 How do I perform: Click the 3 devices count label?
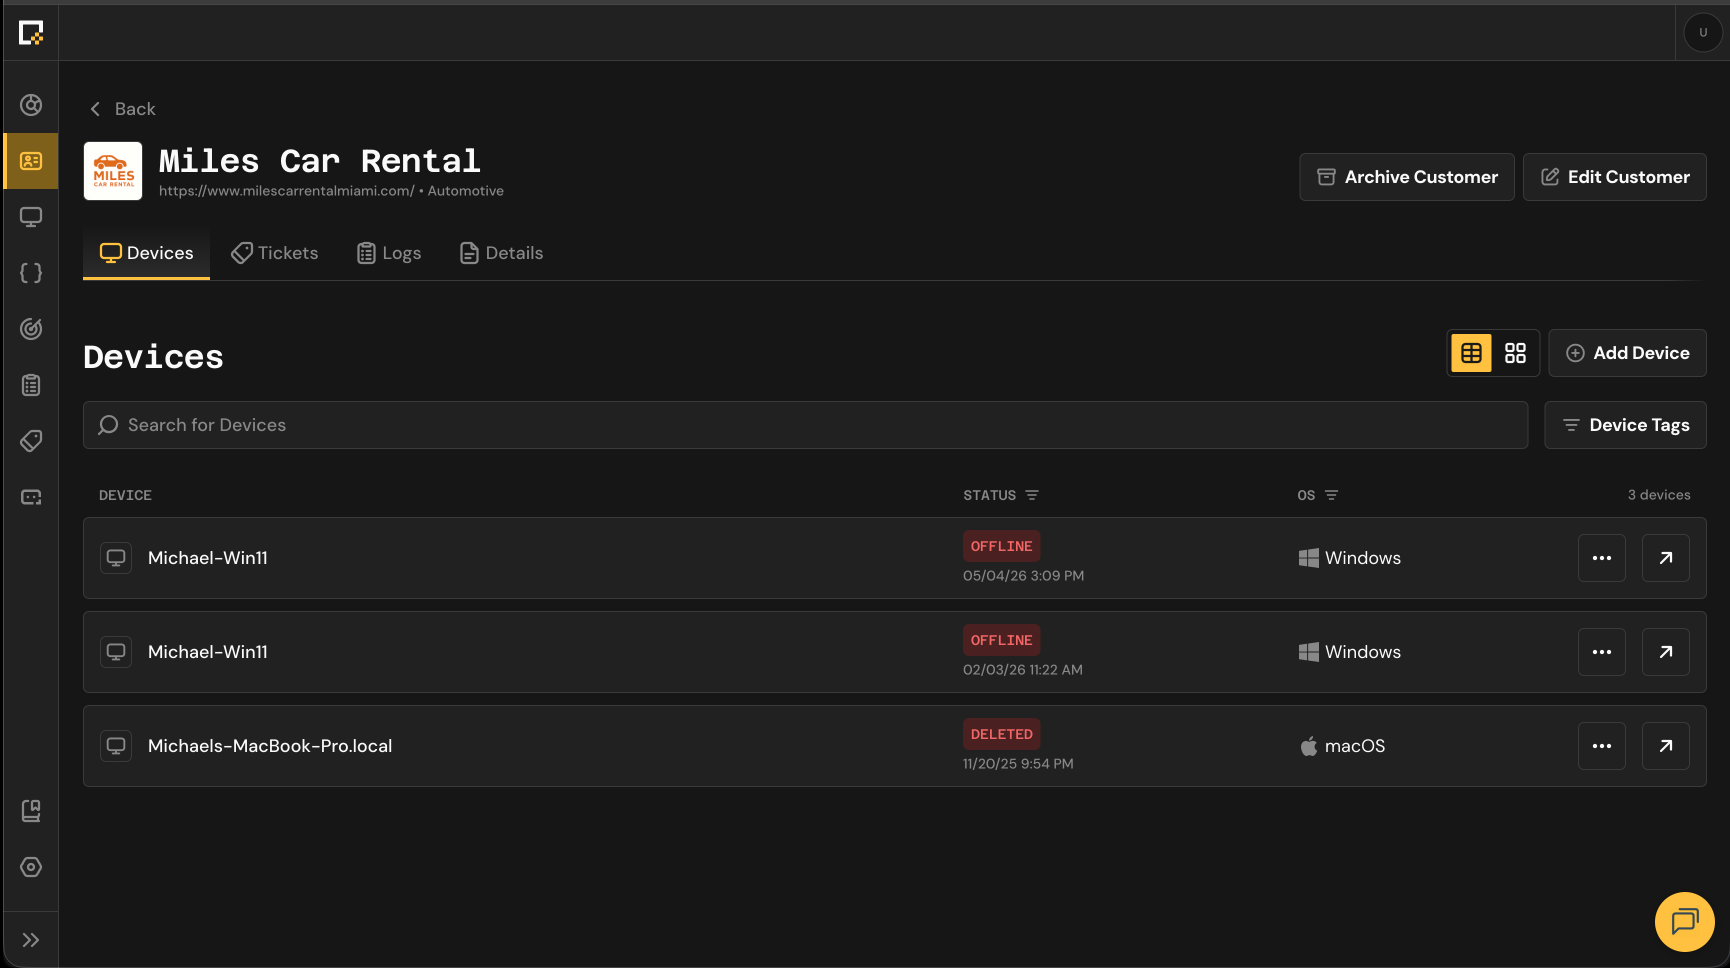click(1659, 495)
